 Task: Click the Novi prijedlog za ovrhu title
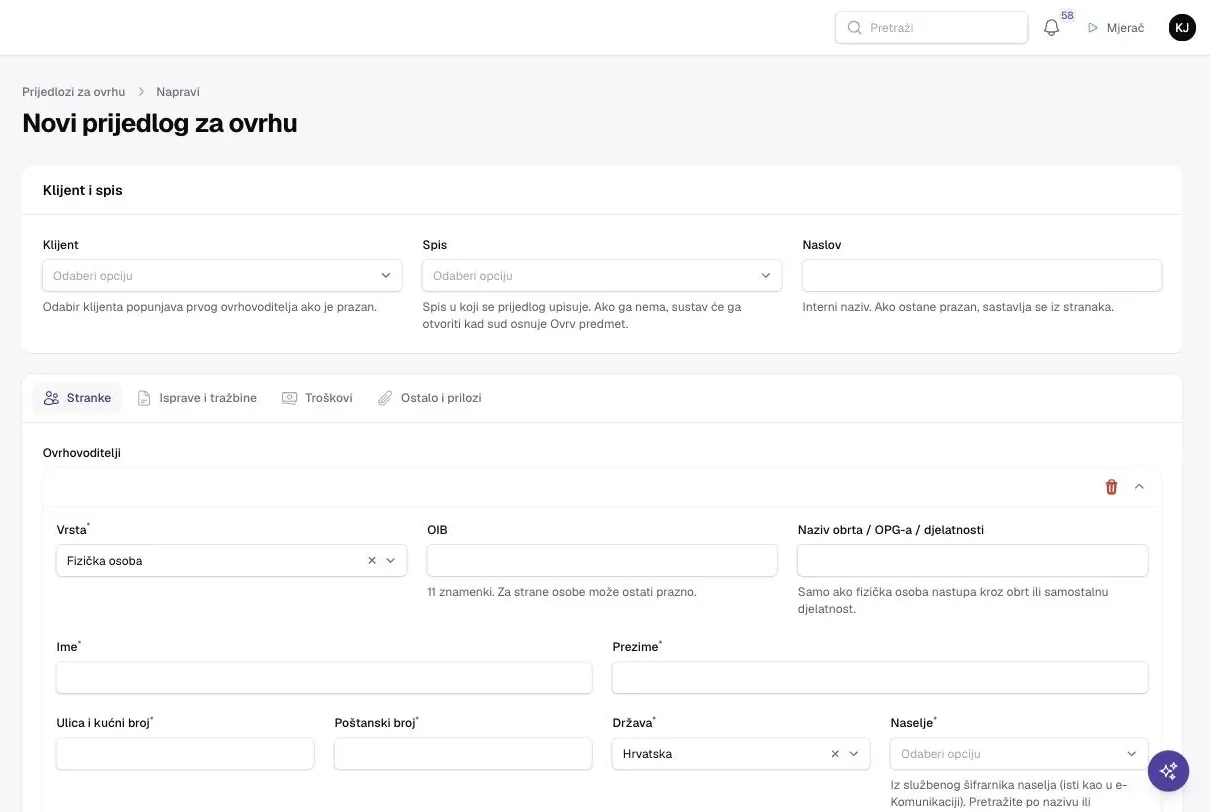click(160, 123)
